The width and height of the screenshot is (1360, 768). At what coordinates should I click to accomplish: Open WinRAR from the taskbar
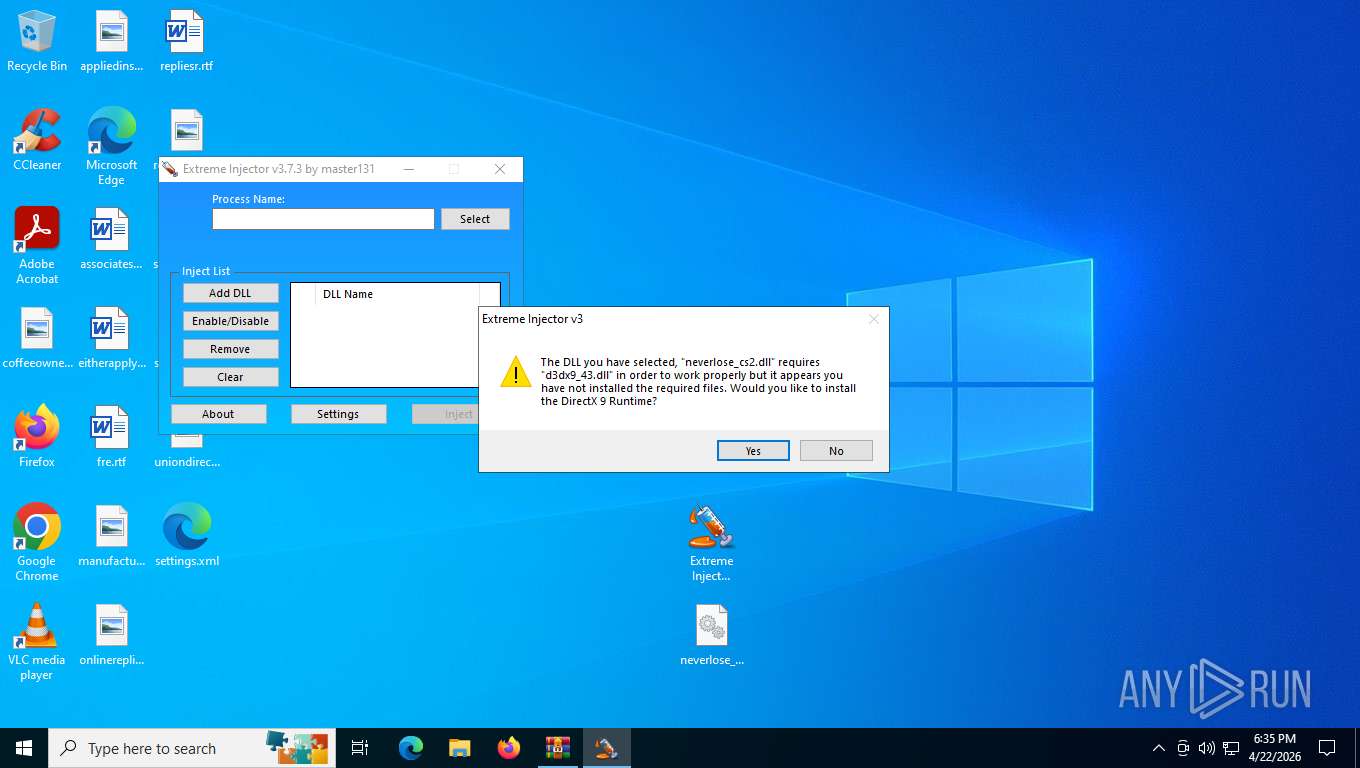point(557,748)
